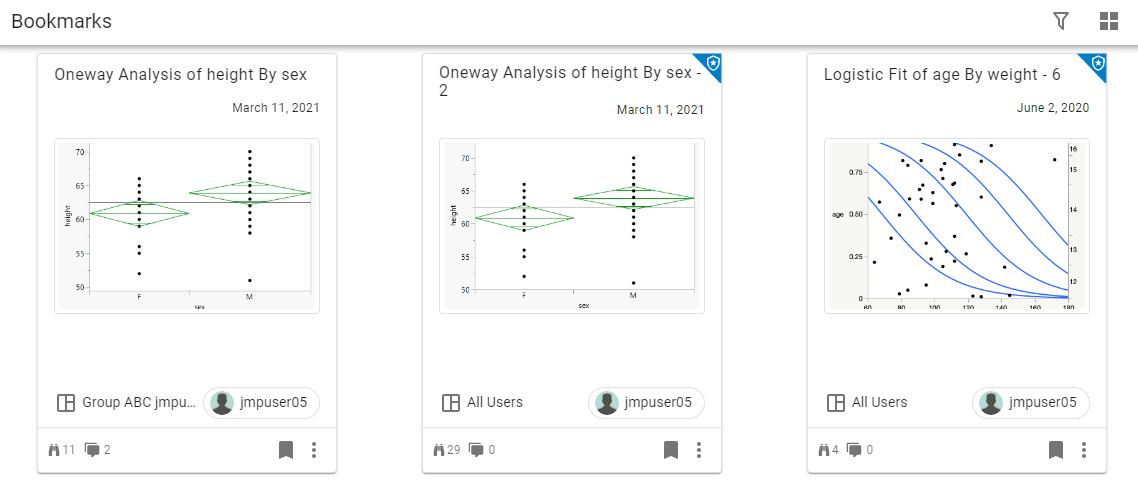Open more options menu for Oneway Analysis - 2
The width and height of the screenshot is (1138, 500).
[699, 450]
